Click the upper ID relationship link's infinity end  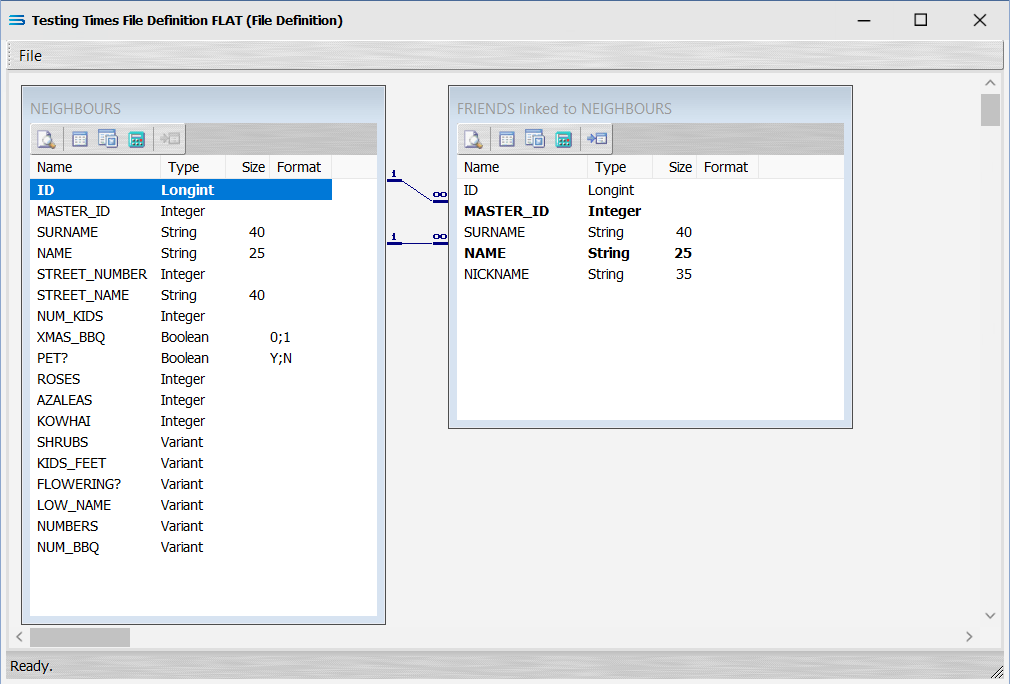440,196
